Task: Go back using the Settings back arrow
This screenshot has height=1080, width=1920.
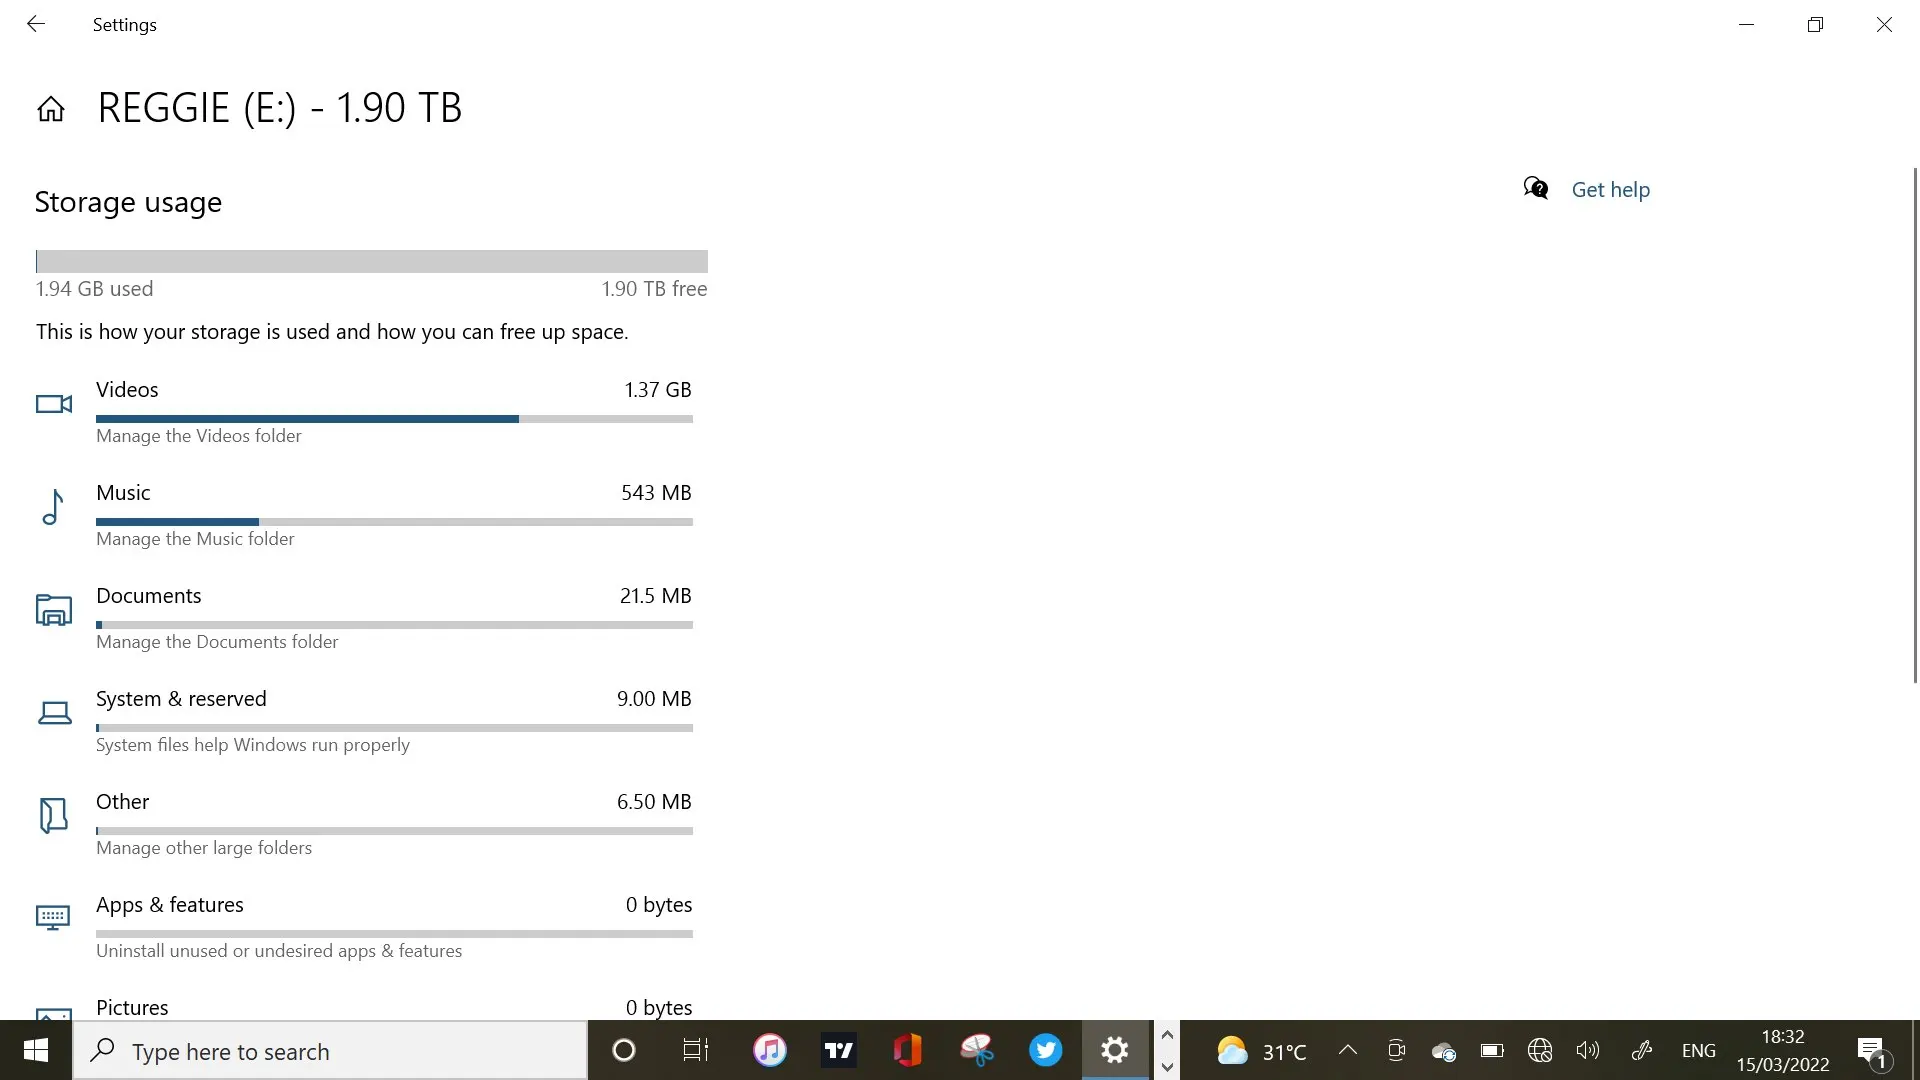Action: tap(36, 24)
